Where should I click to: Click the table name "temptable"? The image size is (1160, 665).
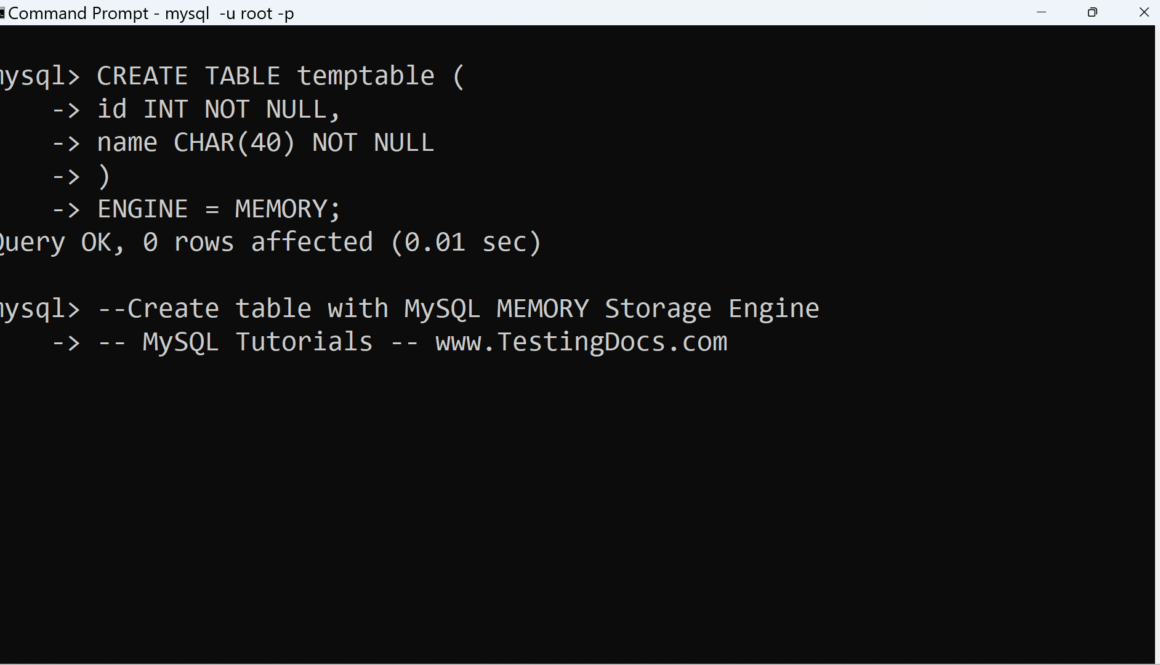(365, 76)
